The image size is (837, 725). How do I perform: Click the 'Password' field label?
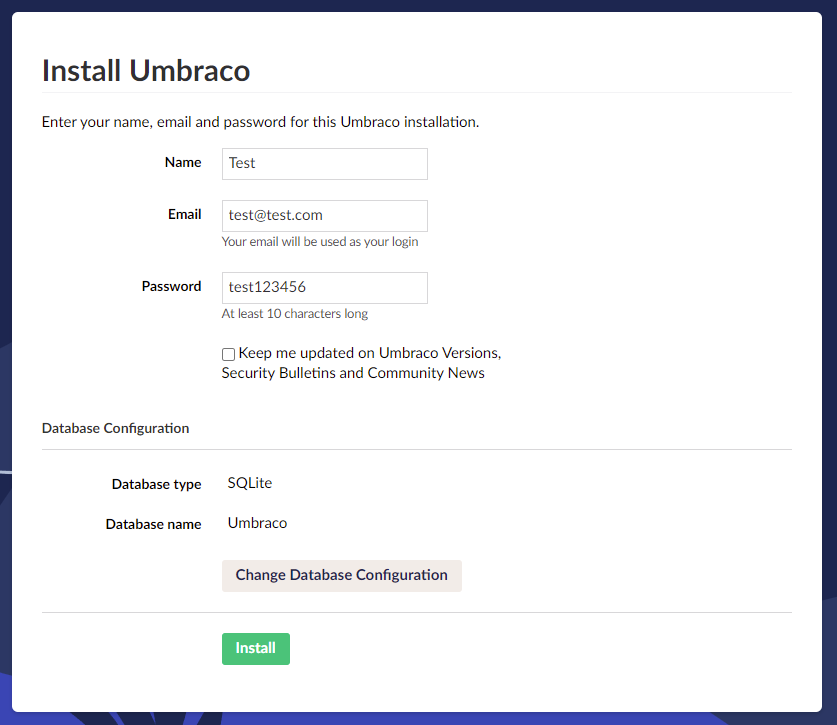point(171,287)
